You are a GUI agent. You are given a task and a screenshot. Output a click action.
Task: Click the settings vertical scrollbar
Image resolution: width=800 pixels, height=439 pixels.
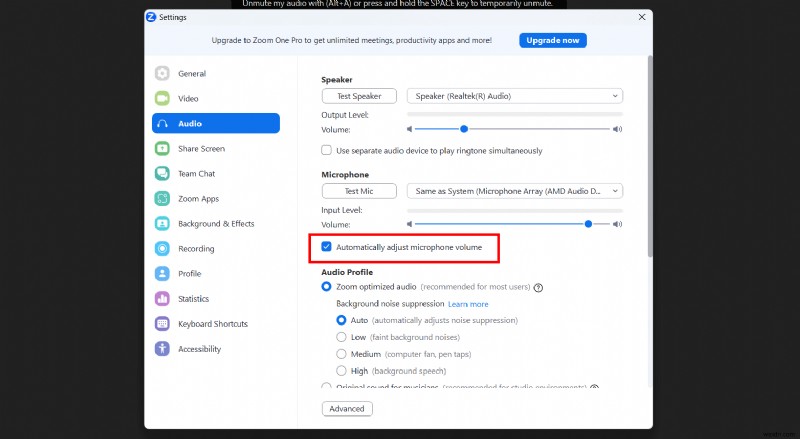point(650,156)
